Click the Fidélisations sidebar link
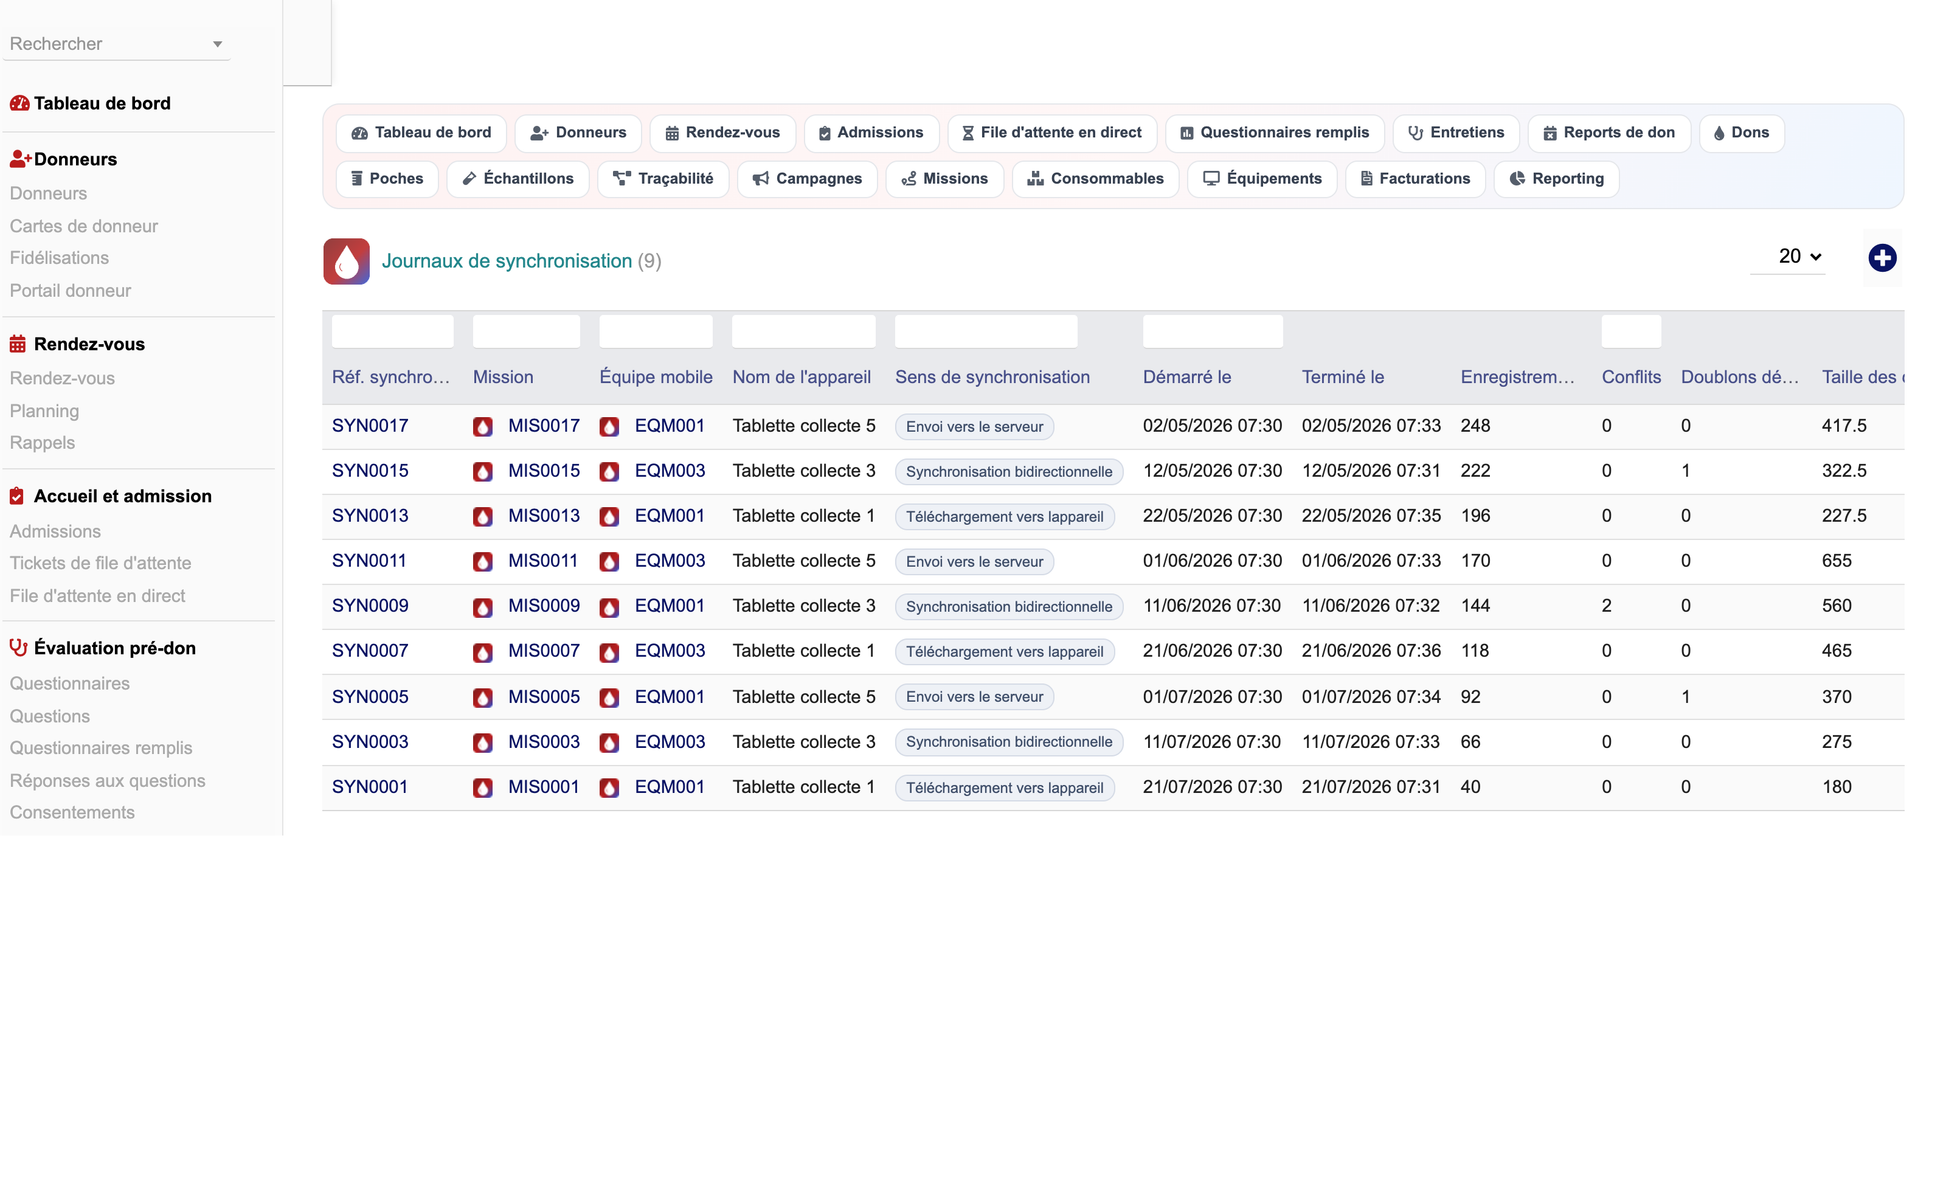 [59, 258]
